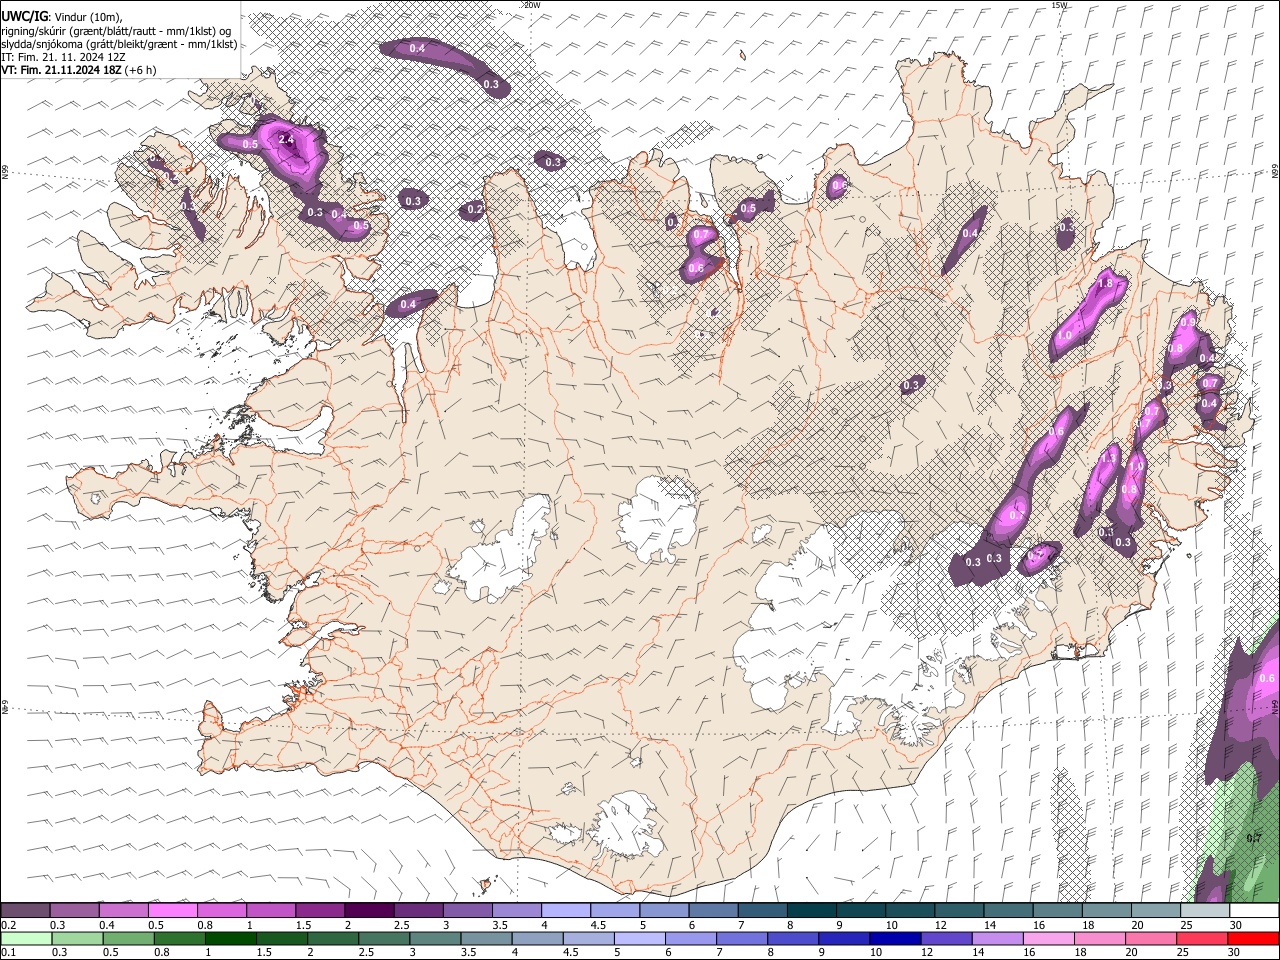This screenshot has height=960, width=1280.
Task: Click the 'slydda/snjókoma' legend description line
Action: (119, 44)
